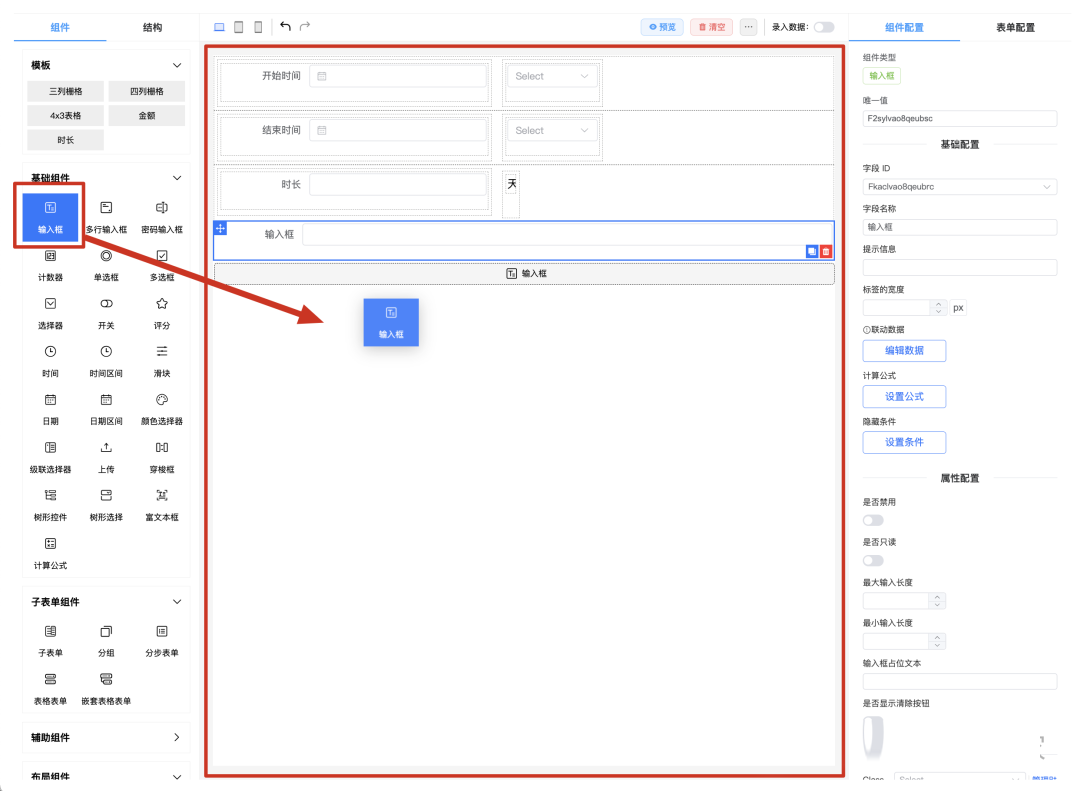Copy the selected 输入框 field
Viewport: 1080px width, 791px height.
pos(812,252)
